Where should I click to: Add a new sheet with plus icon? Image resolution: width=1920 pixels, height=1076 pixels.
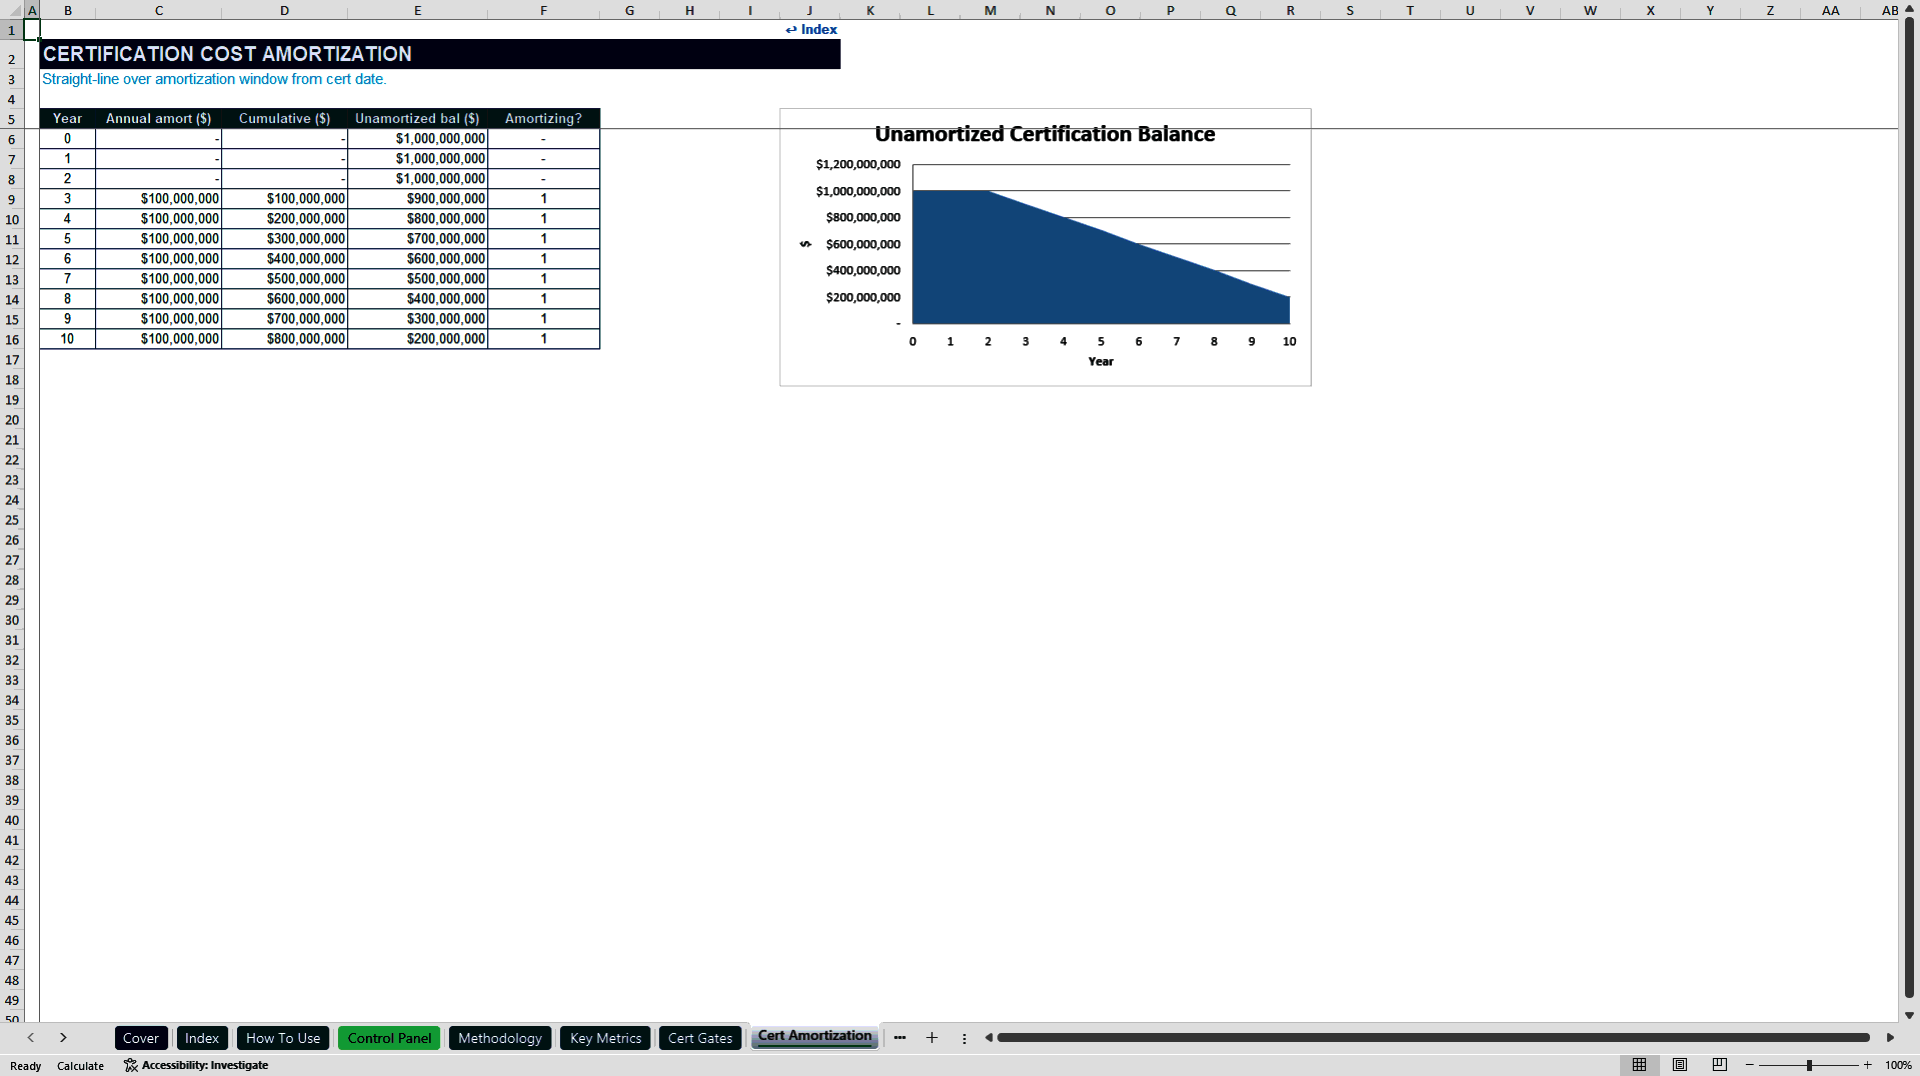pos(932,1038)
